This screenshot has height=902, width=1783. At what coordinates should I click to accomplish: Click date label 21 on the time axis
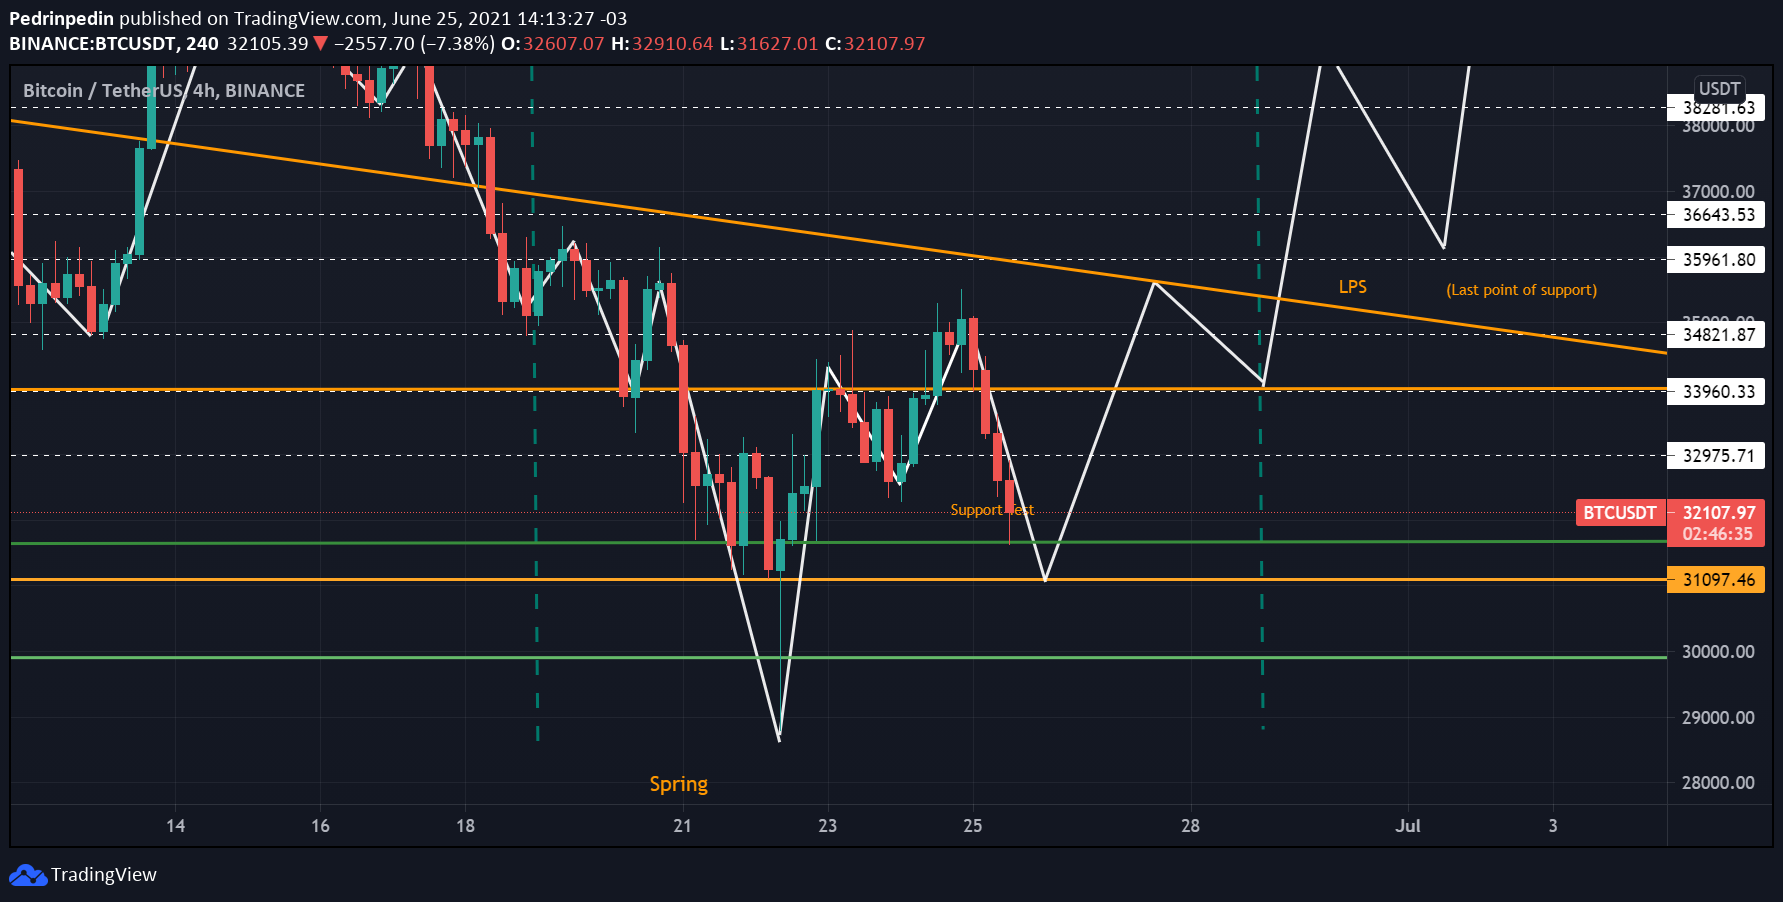(x=682, y=826)
